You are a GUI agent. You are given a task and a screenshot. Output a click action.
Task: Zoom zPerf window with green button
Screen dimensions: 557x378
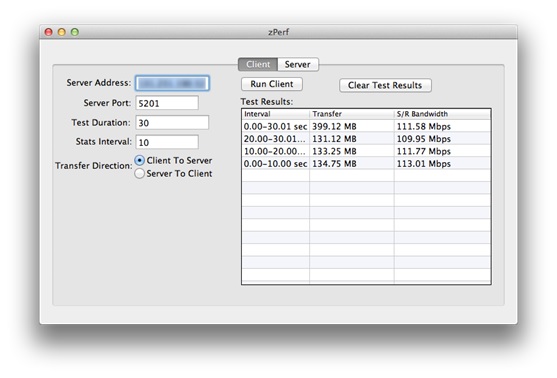[x=75, y=32]
